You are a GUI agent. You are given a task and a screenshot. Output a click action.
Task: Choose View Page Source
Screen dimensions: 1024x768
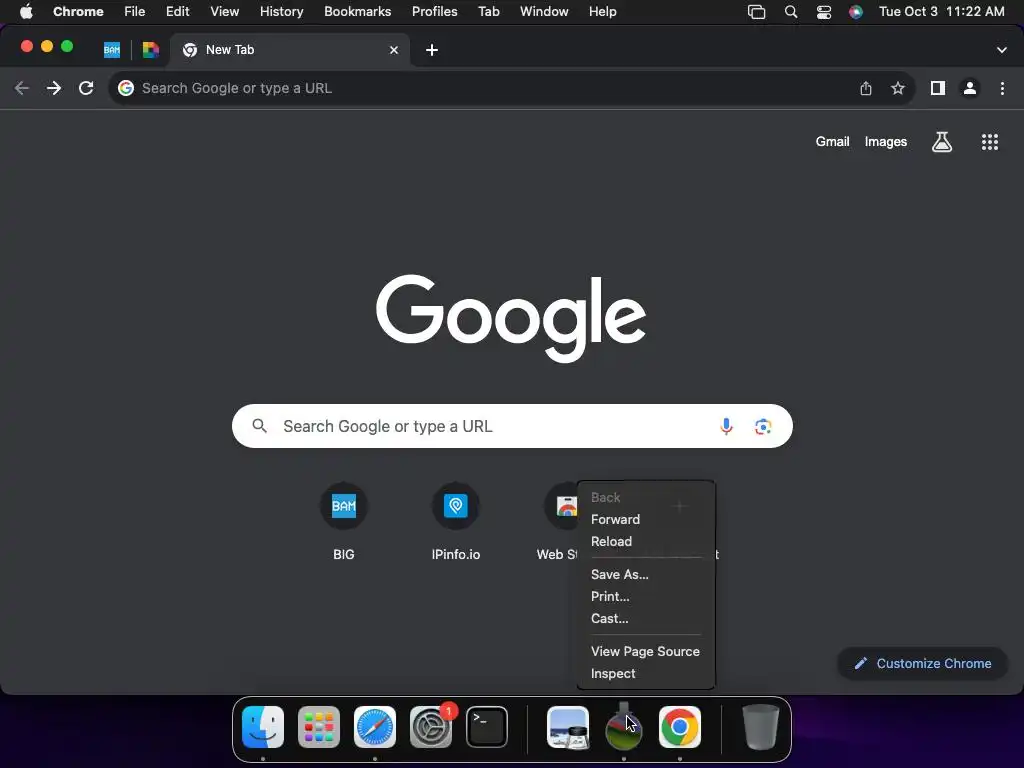click(646, 652)
